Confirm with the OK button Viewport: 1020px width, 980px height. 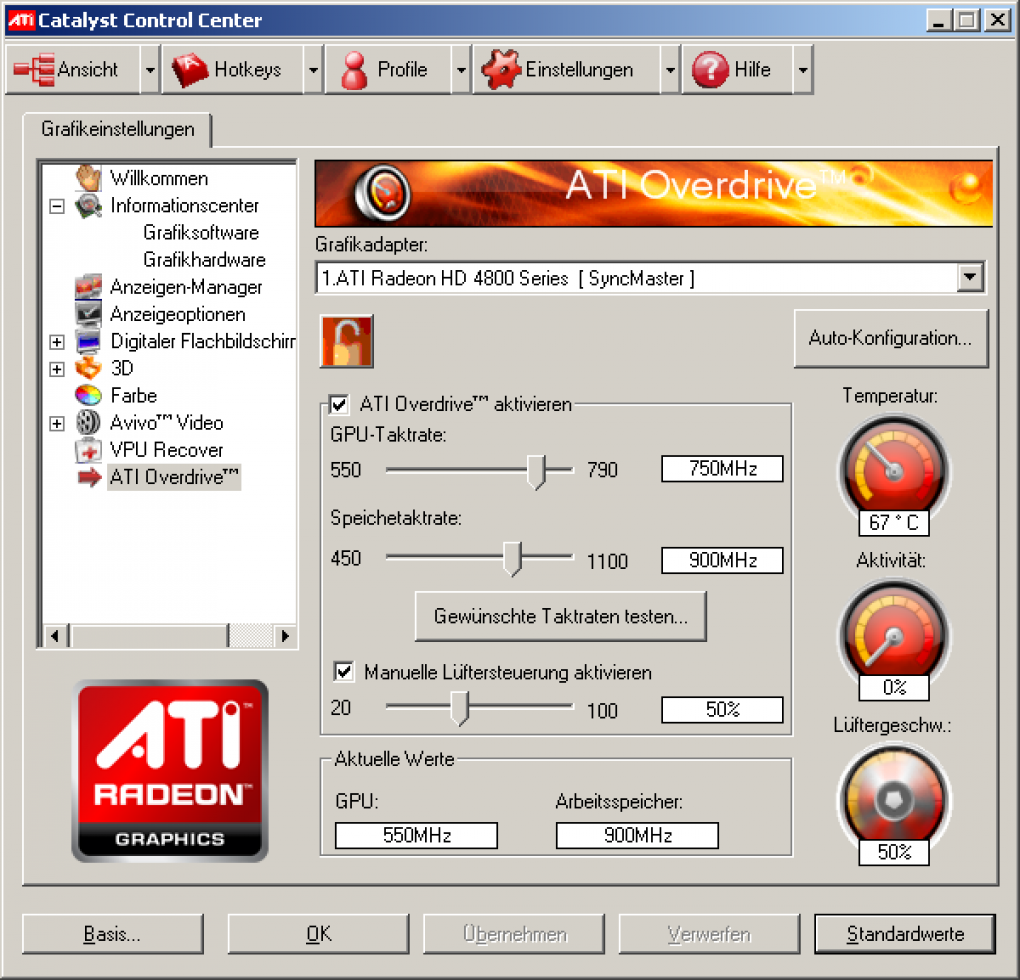319,934
